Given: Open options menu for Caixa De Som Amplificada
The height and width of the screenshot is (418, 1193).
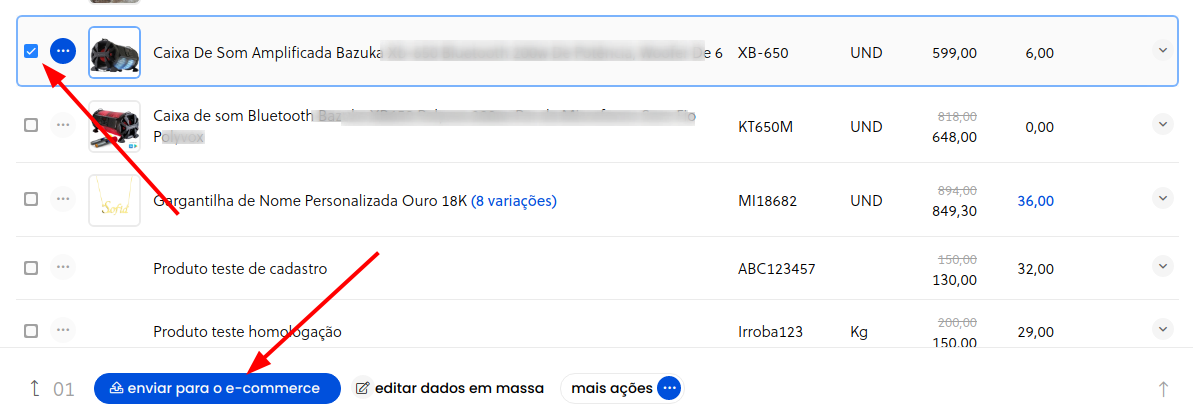Looking at the screenshot, I should point(63,51).
